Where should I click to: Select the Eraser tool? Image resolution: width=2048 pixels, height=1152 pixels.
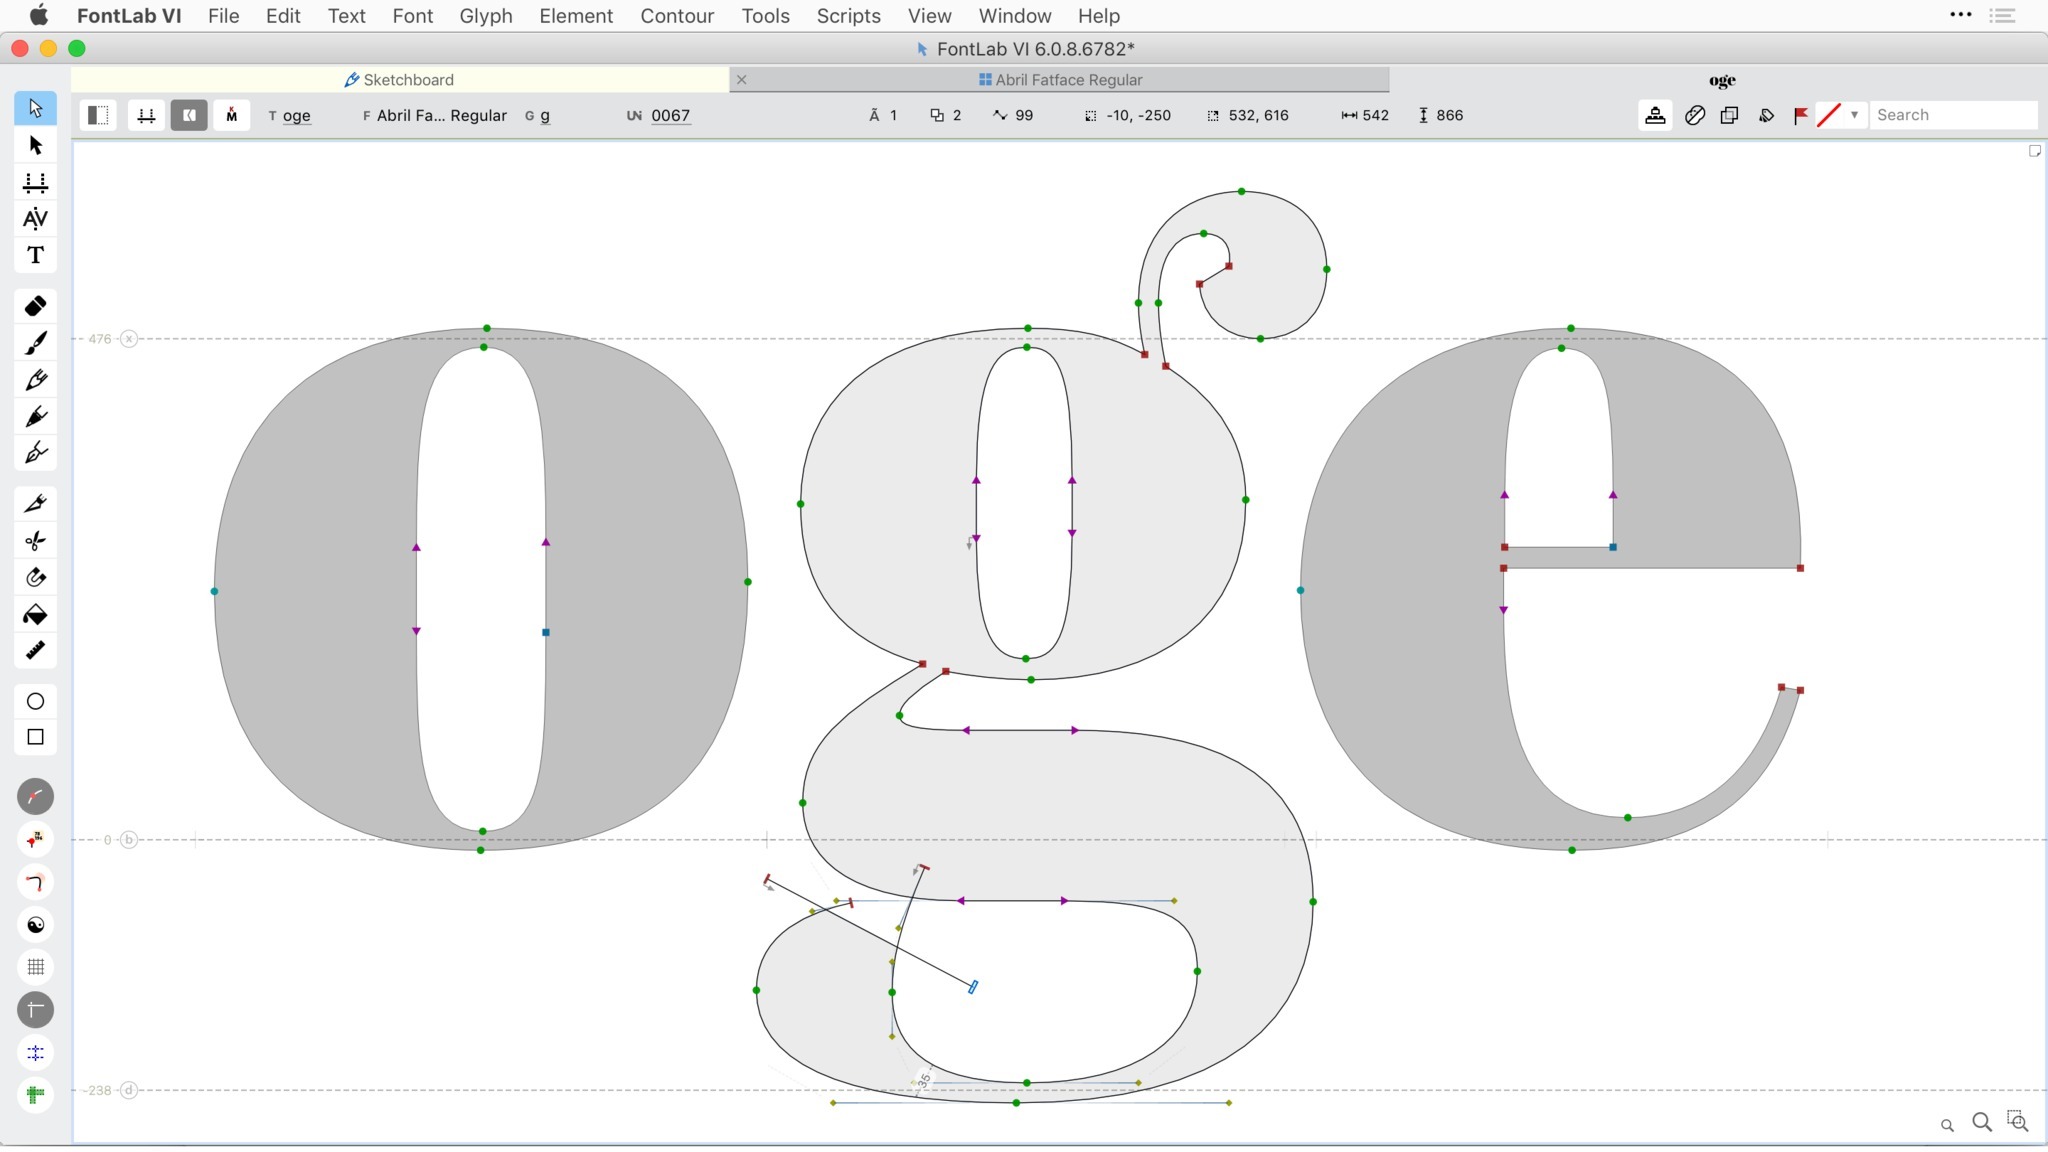[35, 305]
